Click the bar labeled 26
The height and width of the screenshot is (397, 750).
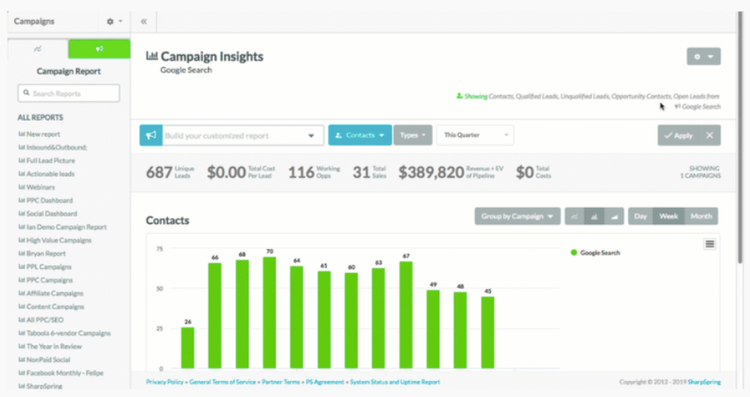[x=188, y=348]
